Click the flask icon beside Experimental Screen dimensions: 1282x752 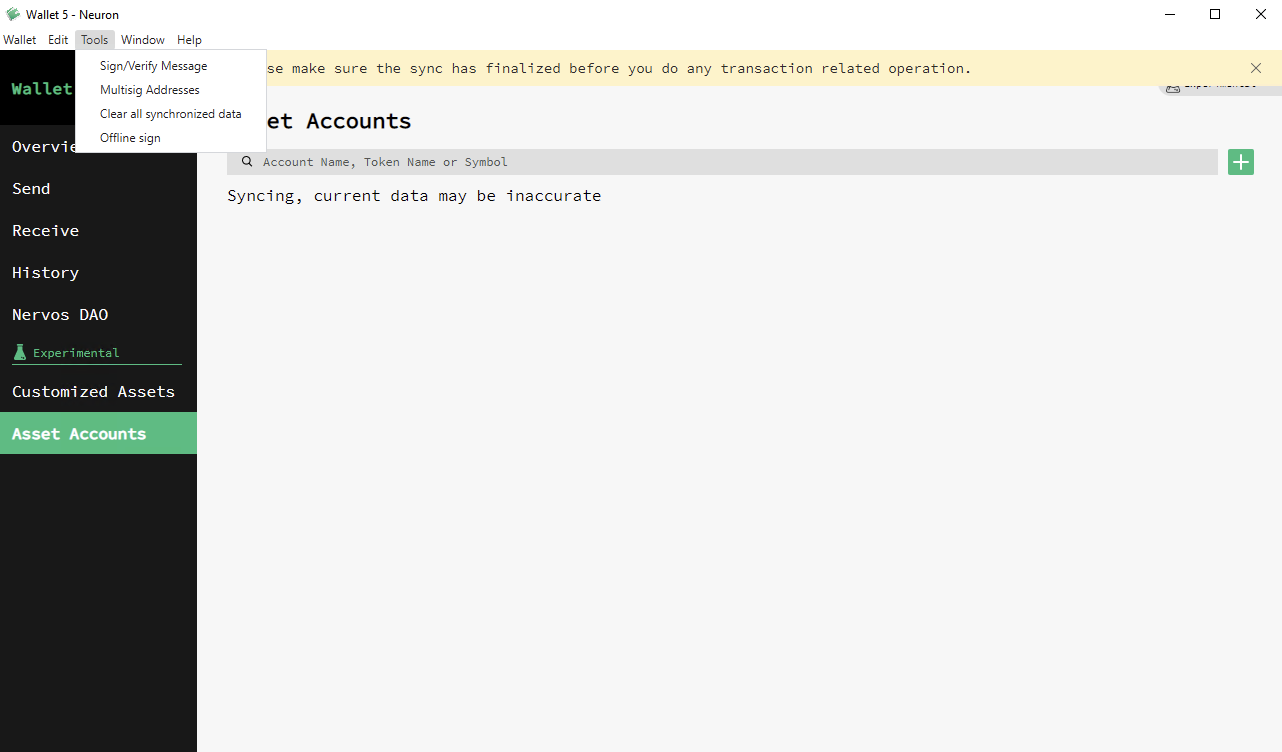coord(19,352)
